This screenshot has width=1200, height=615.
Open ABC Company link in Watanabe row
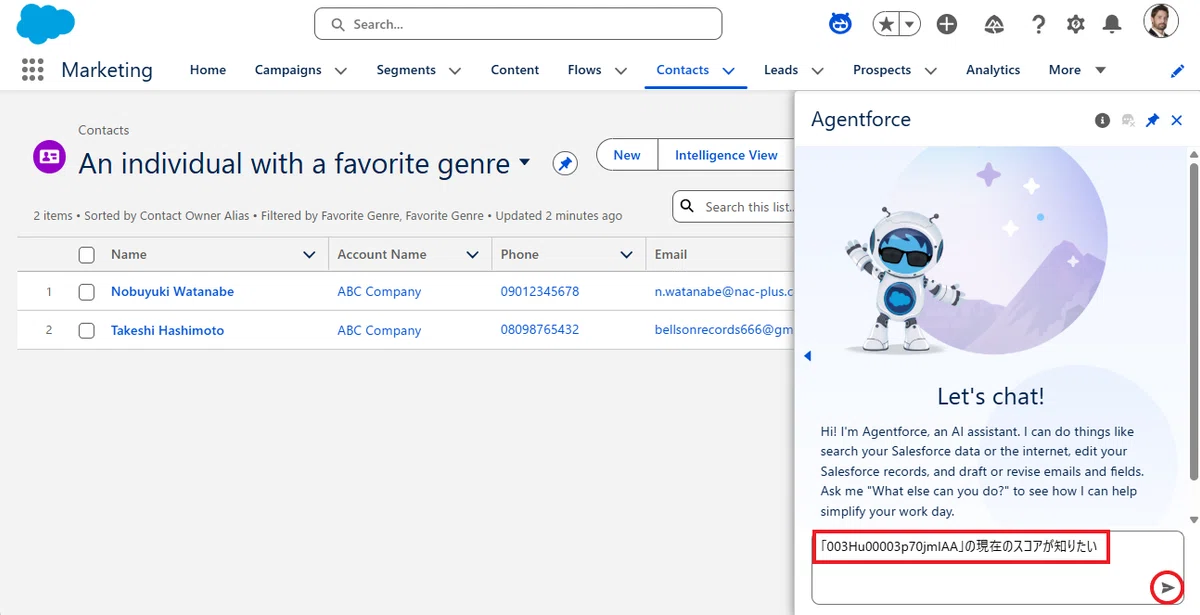point(379,292)
